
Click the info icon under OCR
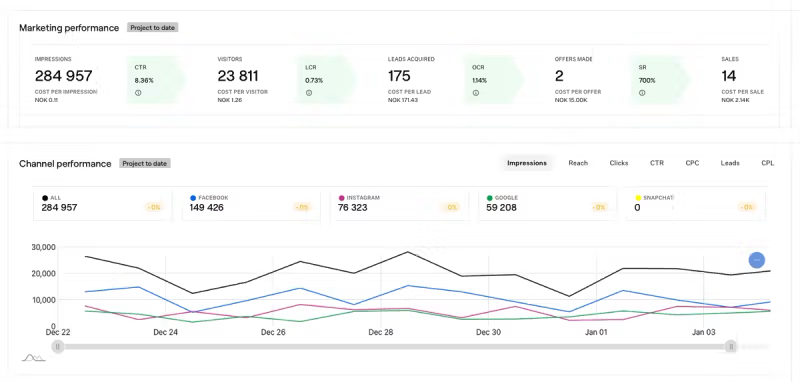(x=476, y=93)
